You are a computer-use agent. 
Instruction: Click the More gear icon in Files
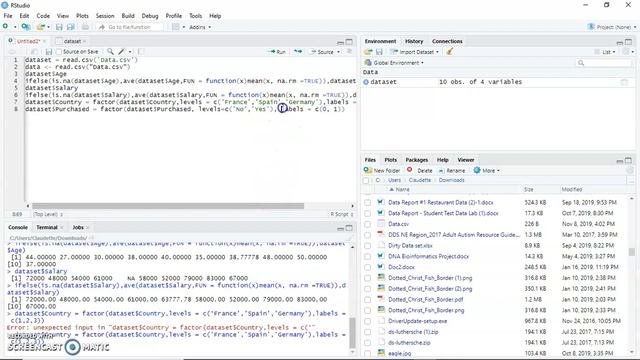pos(477,170)
